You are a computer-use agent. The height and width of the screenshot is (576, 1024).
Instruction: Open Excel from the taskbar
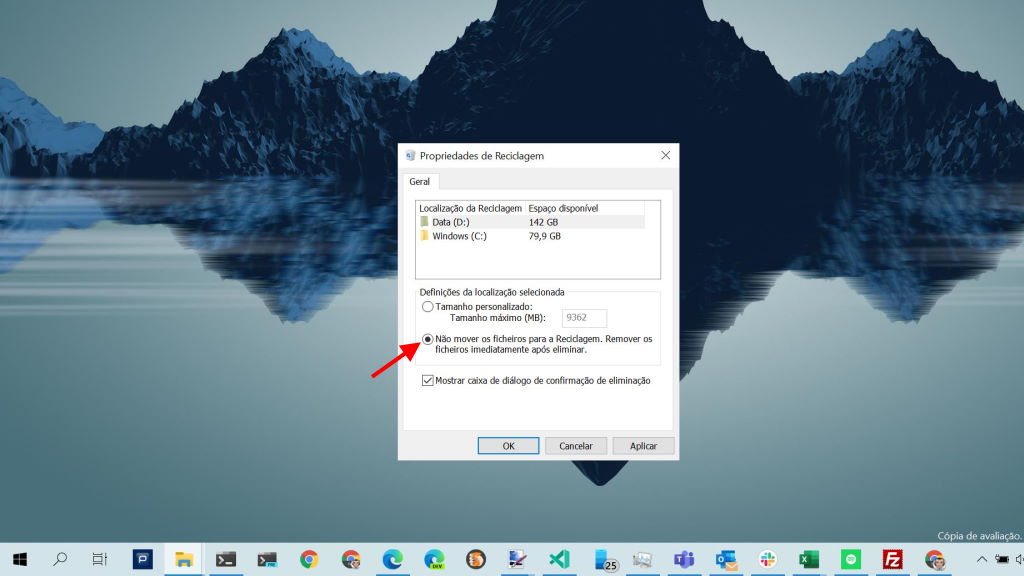(809, 559)
